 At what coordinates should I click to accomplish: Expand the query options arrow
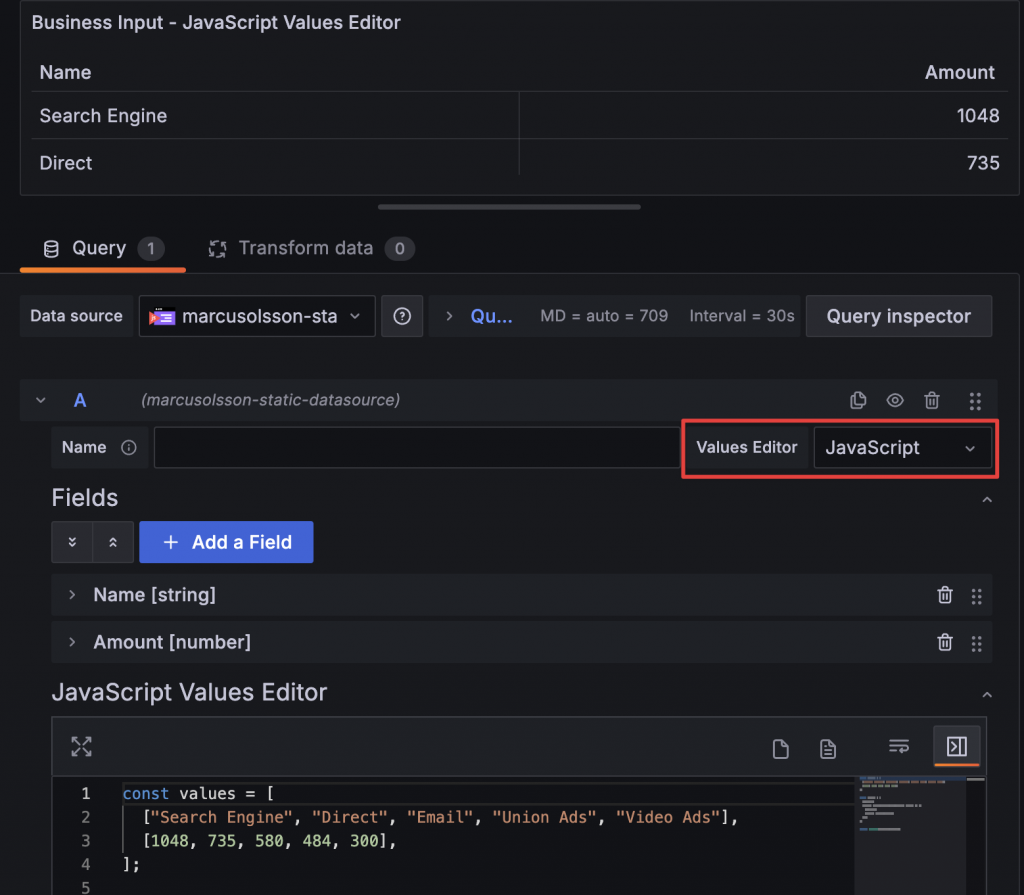(449, 316)
